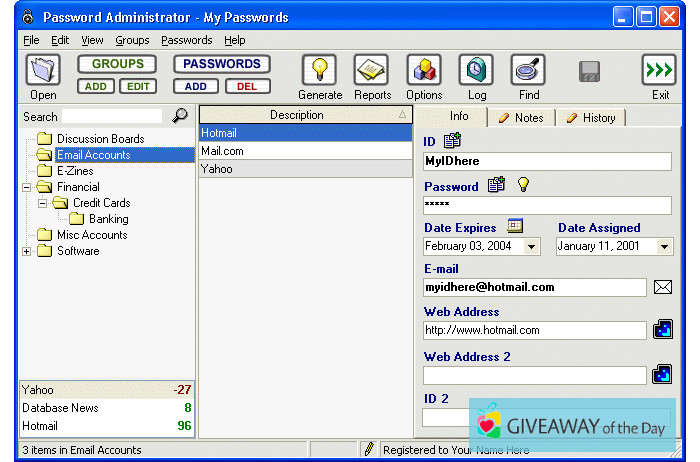Image resolution: width=700 pixels, height=462 pixels.
Task: Collapse the Financial folder
Action: [27, 187]
